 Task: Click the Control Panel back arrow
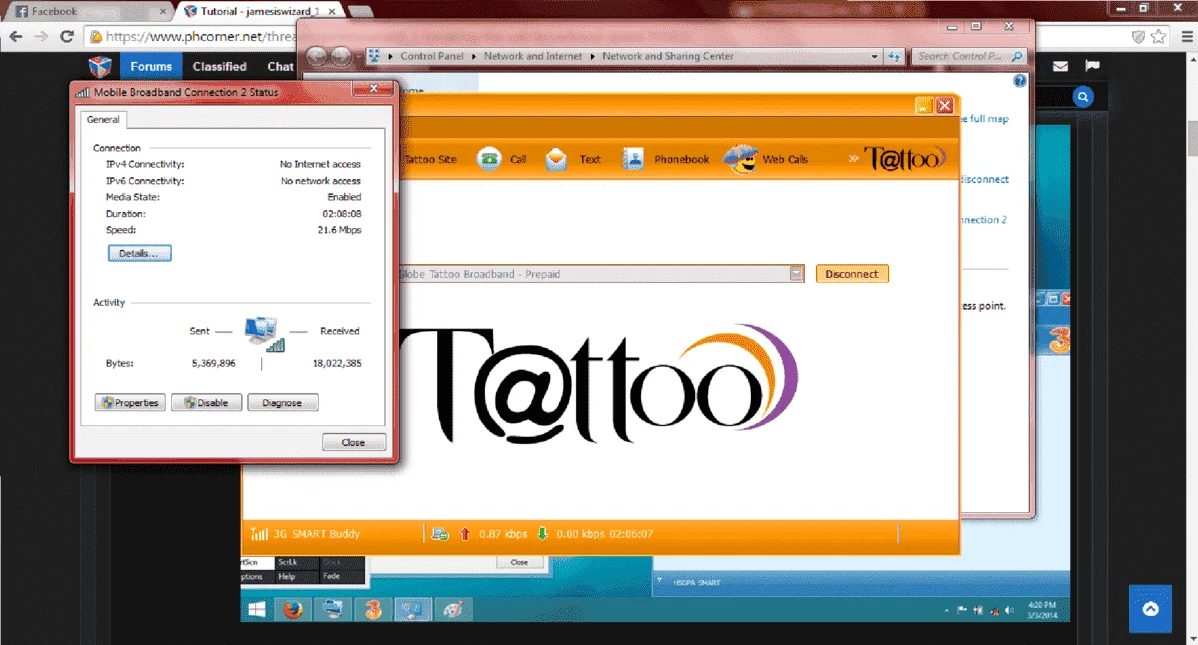[316, 56]
